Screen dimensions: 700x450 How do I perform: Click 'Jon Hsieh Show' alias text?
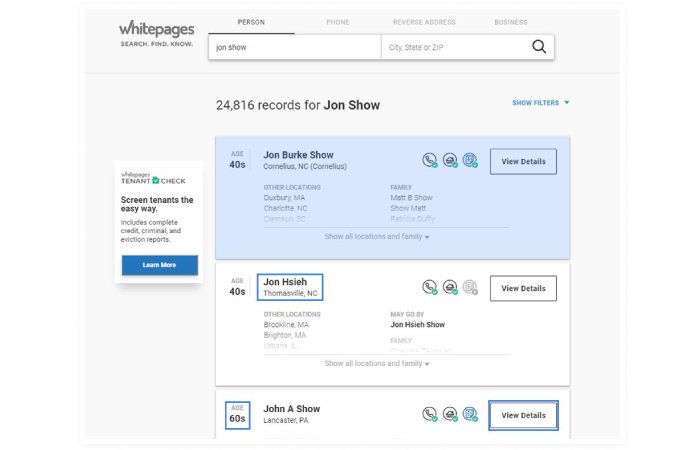pos(417,325)
